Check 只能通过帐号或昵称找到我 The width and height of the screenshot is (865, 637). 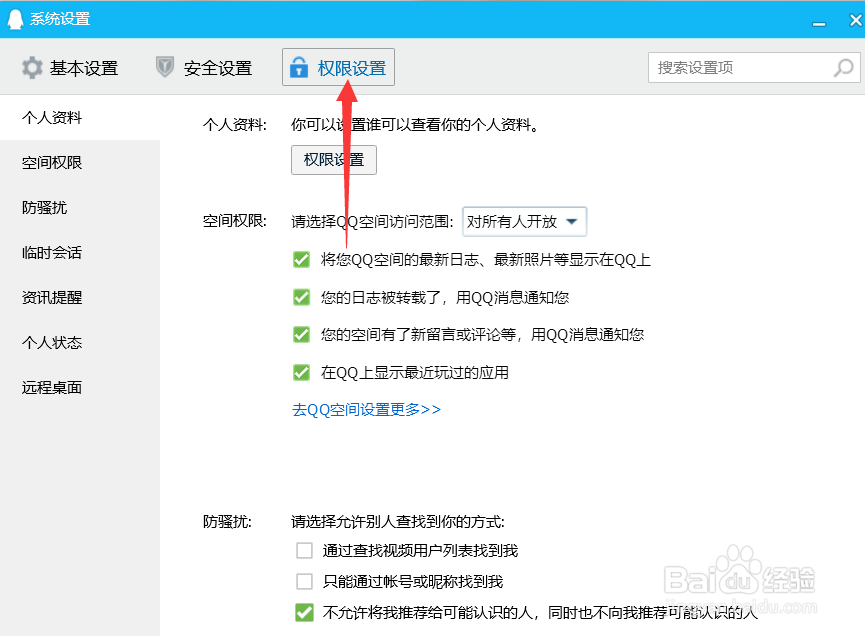click(304, 581)
